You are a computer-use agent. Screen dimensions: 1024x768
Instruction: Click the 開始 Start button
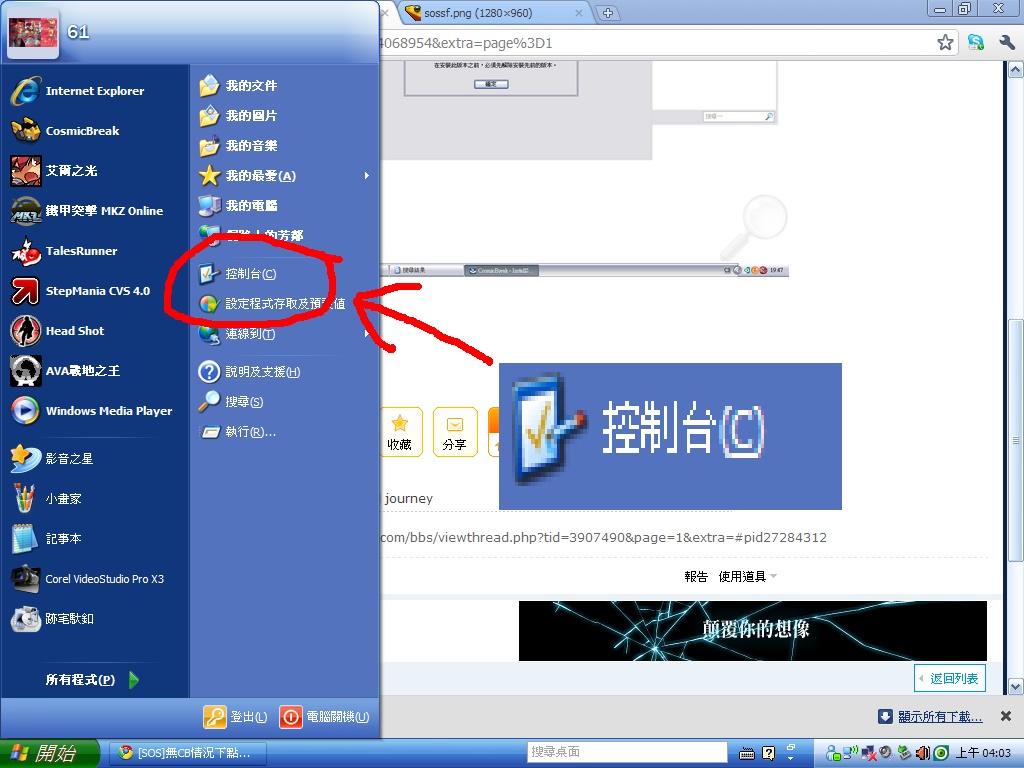point(50,753)
